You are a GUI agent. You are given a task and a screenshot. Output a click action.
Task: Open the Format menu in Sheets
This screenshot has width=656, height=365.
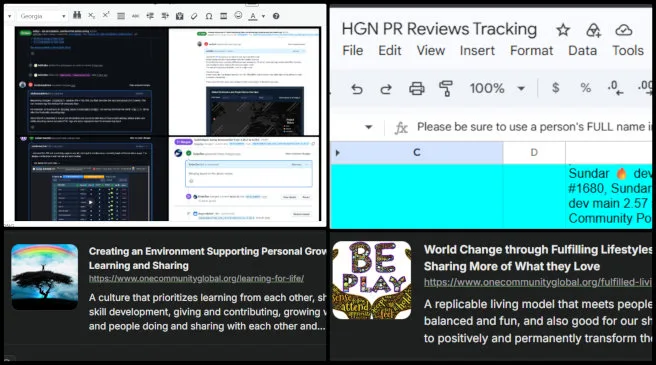(531, 51)
